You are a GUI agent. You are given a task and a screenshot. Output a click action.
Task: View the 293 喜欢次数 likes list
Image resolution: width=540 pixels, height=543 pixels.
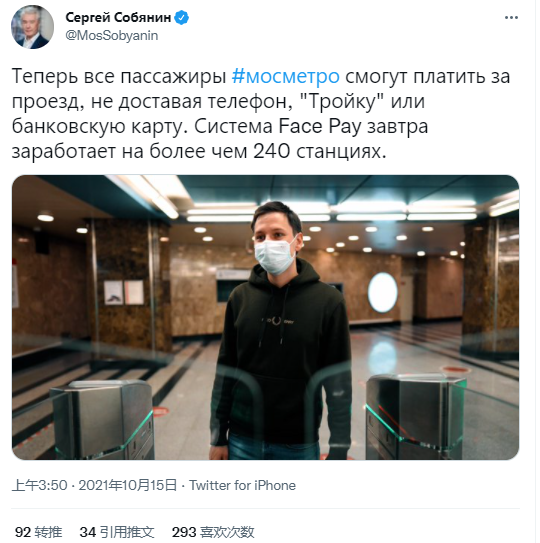point(213,532)
